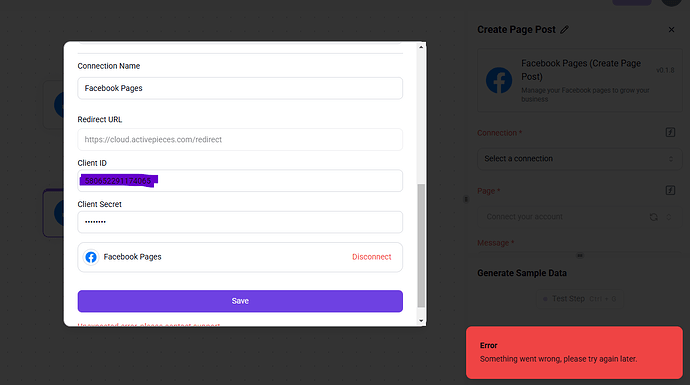
Task: Open the Select a connection dropdown
Action: pos(580,159)
